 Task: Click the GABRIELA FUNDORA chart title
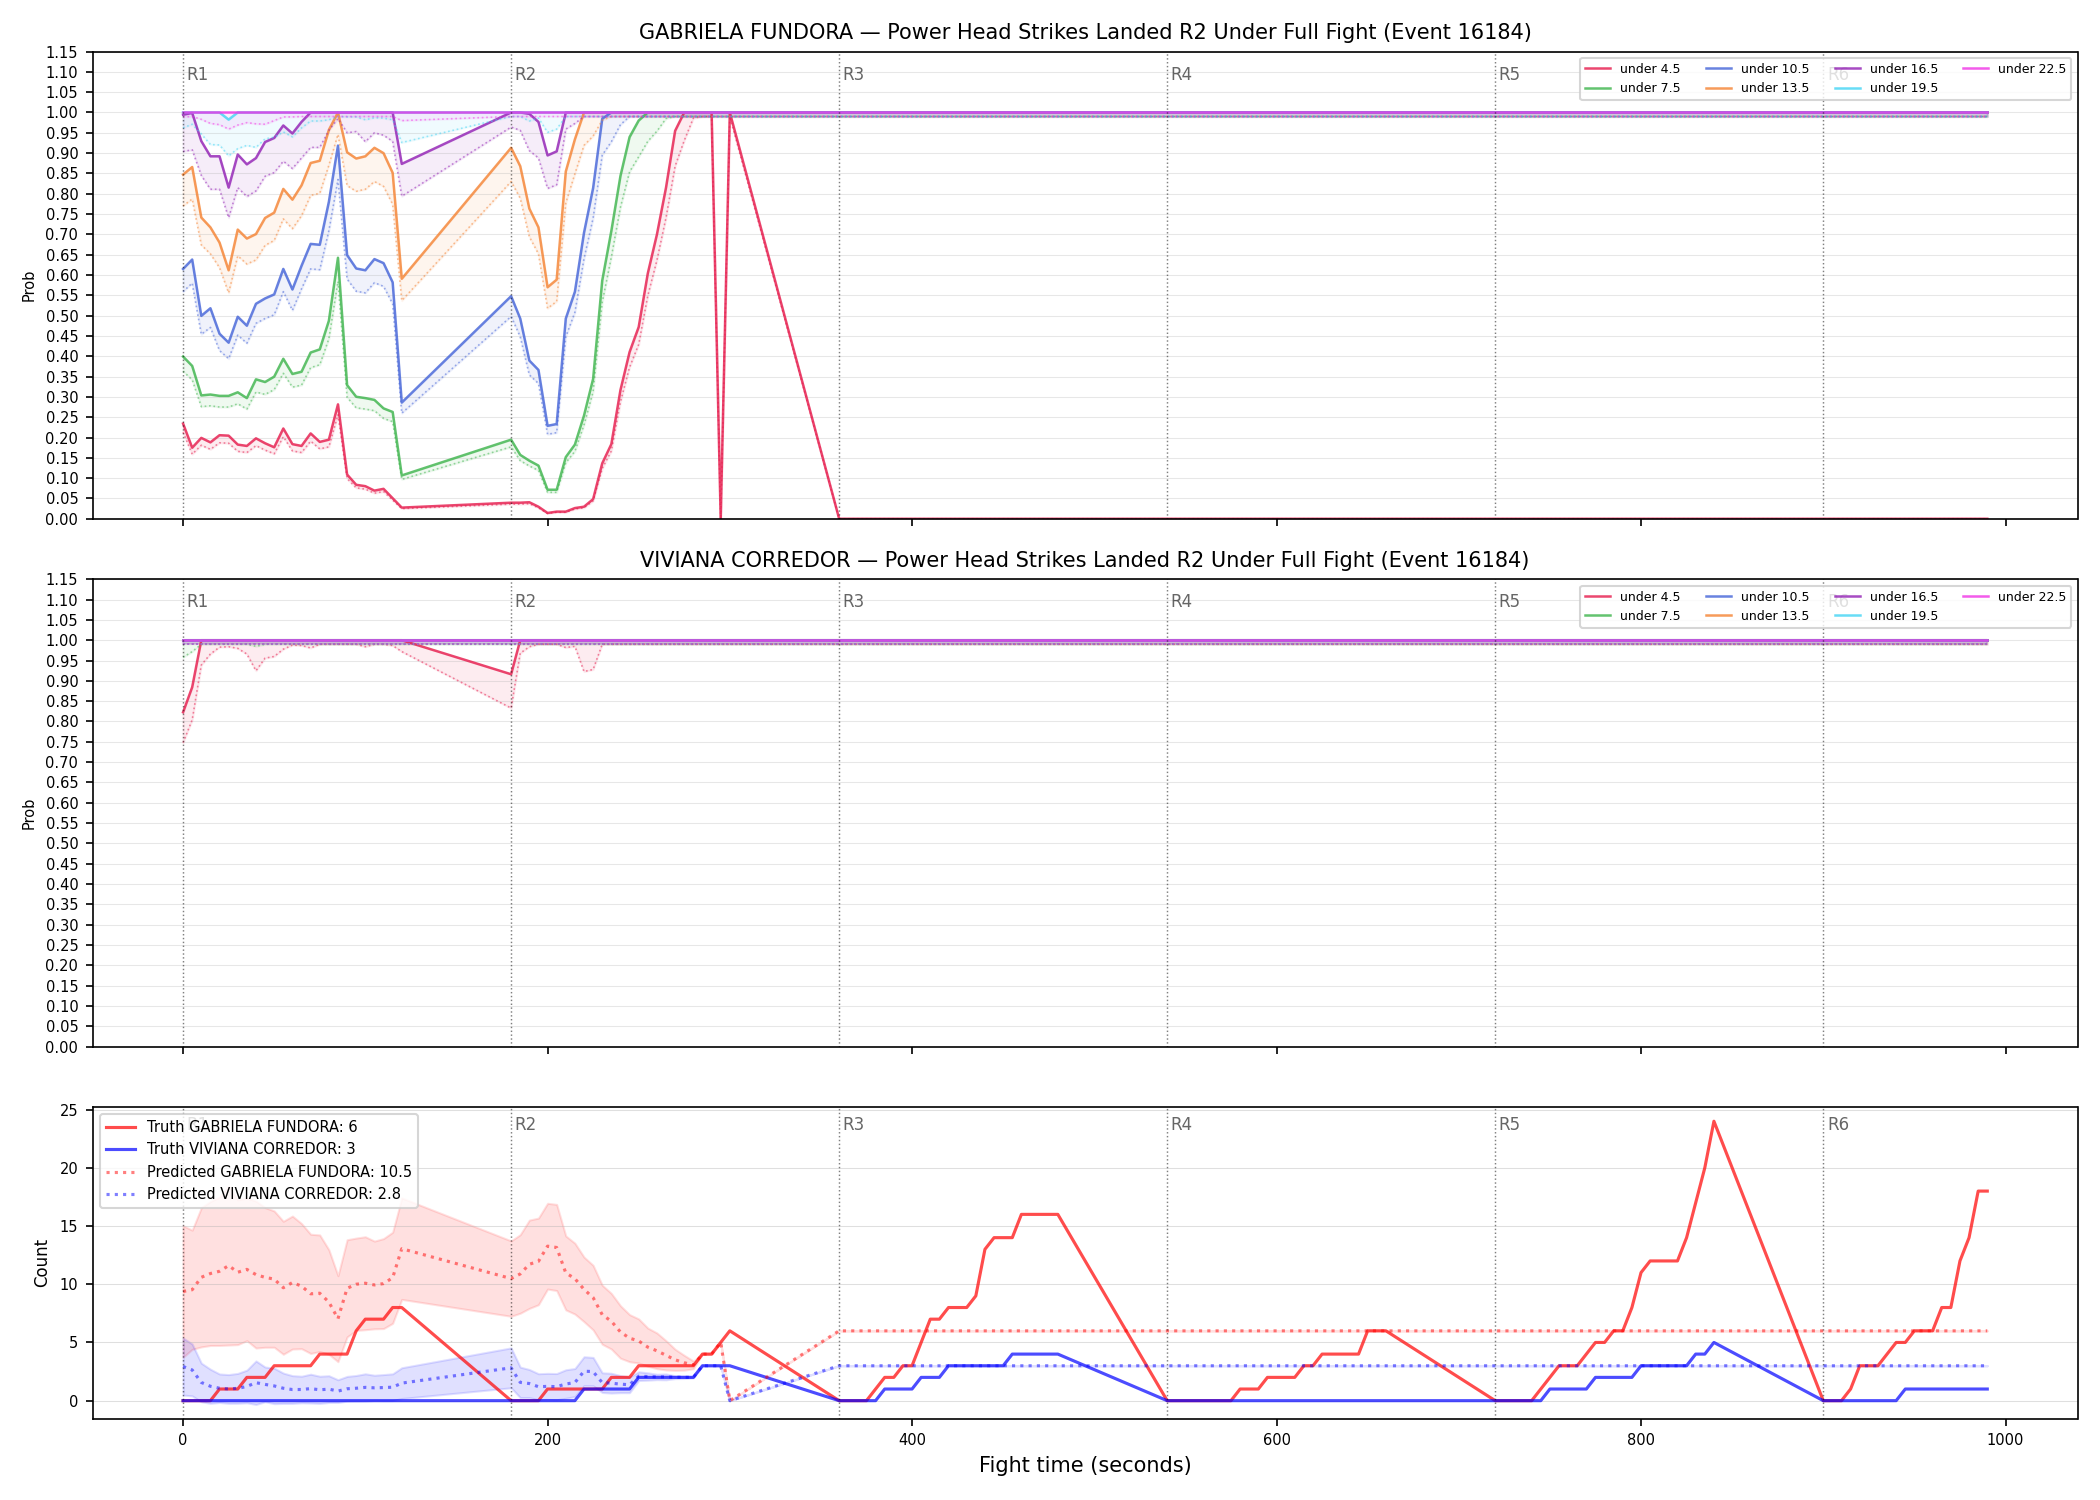coord(1085,32)
